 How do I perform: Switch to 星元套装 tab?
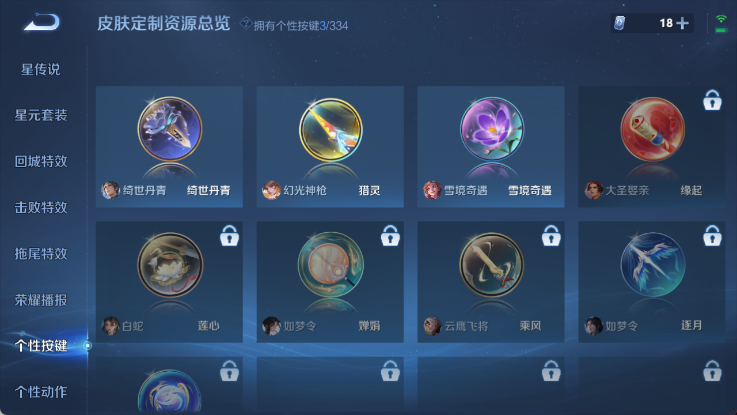coord(41,115)
